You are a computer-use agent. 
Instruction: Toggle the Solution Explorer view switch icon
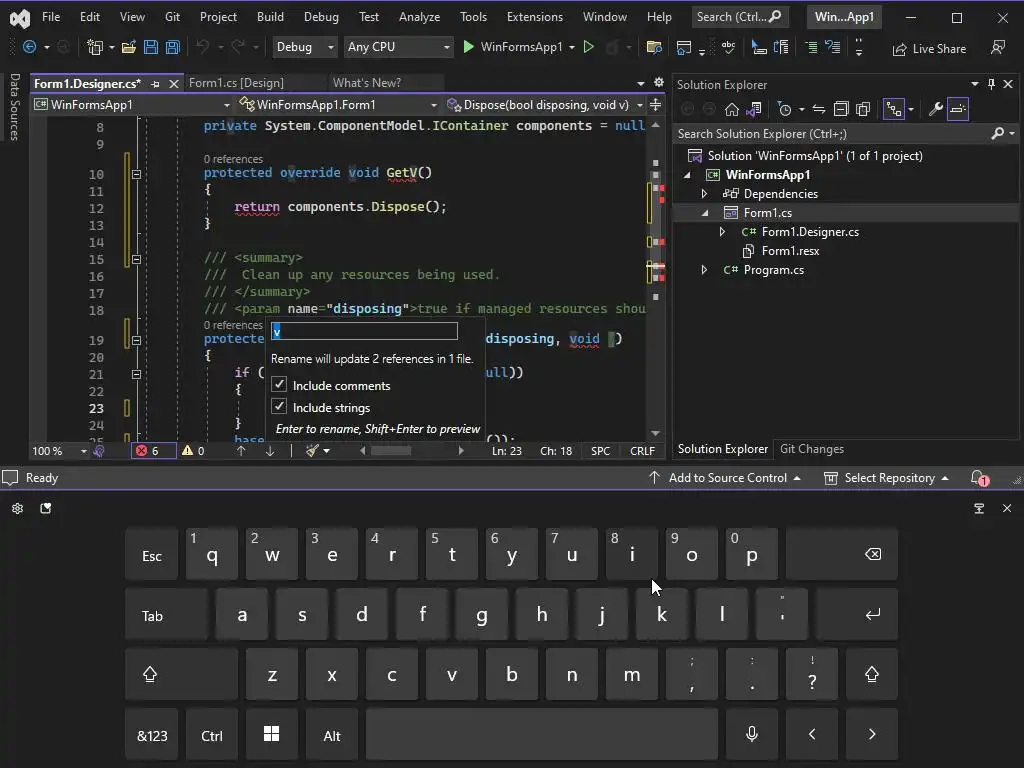[893, 109]
